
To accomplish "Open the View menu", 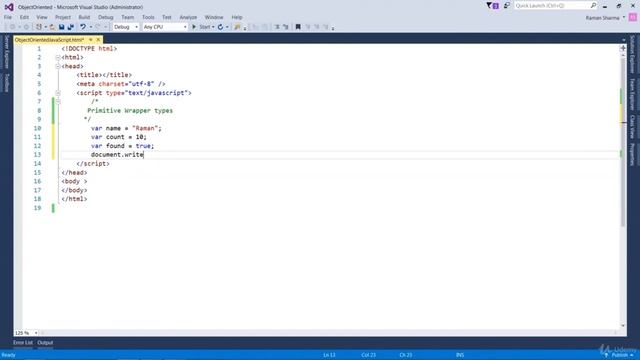I will (42, 17).
